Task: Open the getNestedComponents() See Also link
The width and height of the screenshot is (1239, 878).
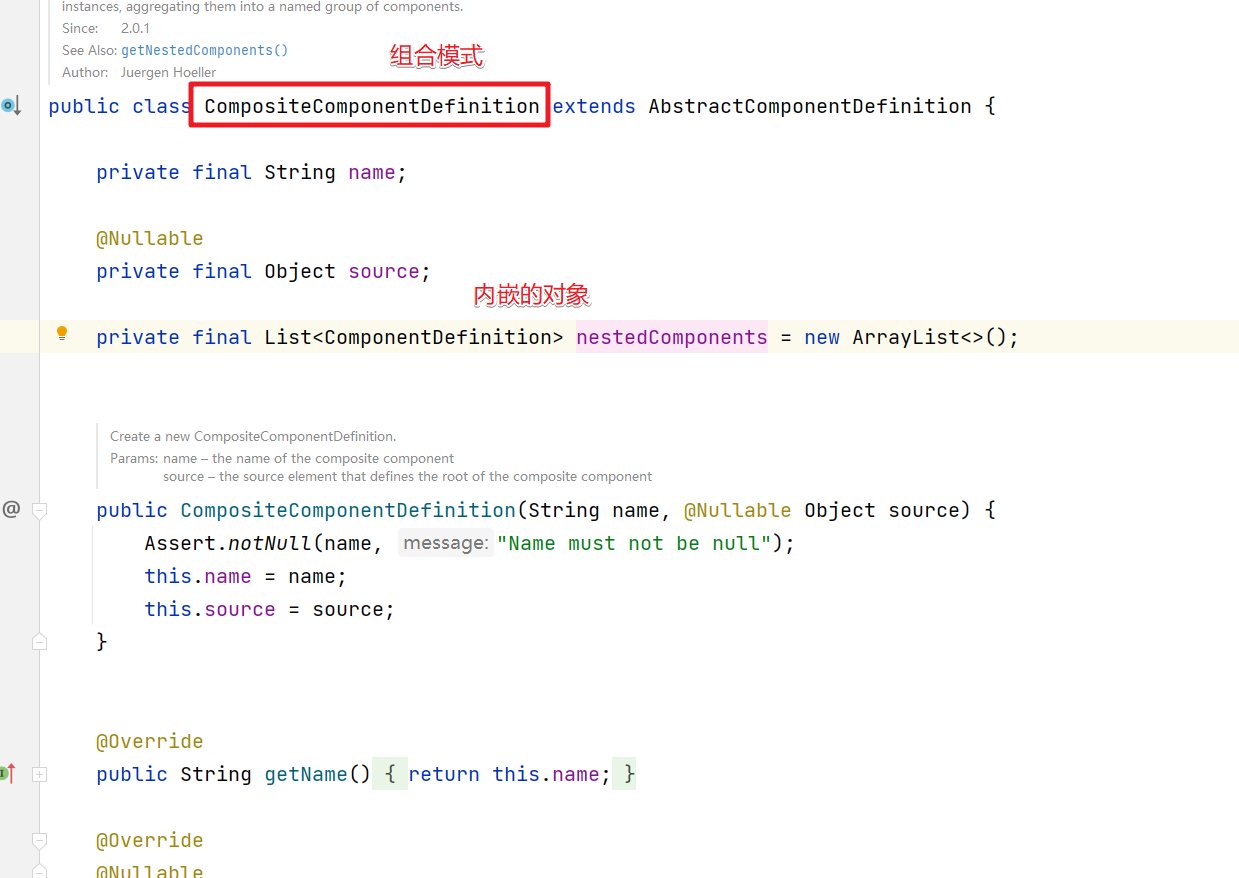Action: coord(205,50)
